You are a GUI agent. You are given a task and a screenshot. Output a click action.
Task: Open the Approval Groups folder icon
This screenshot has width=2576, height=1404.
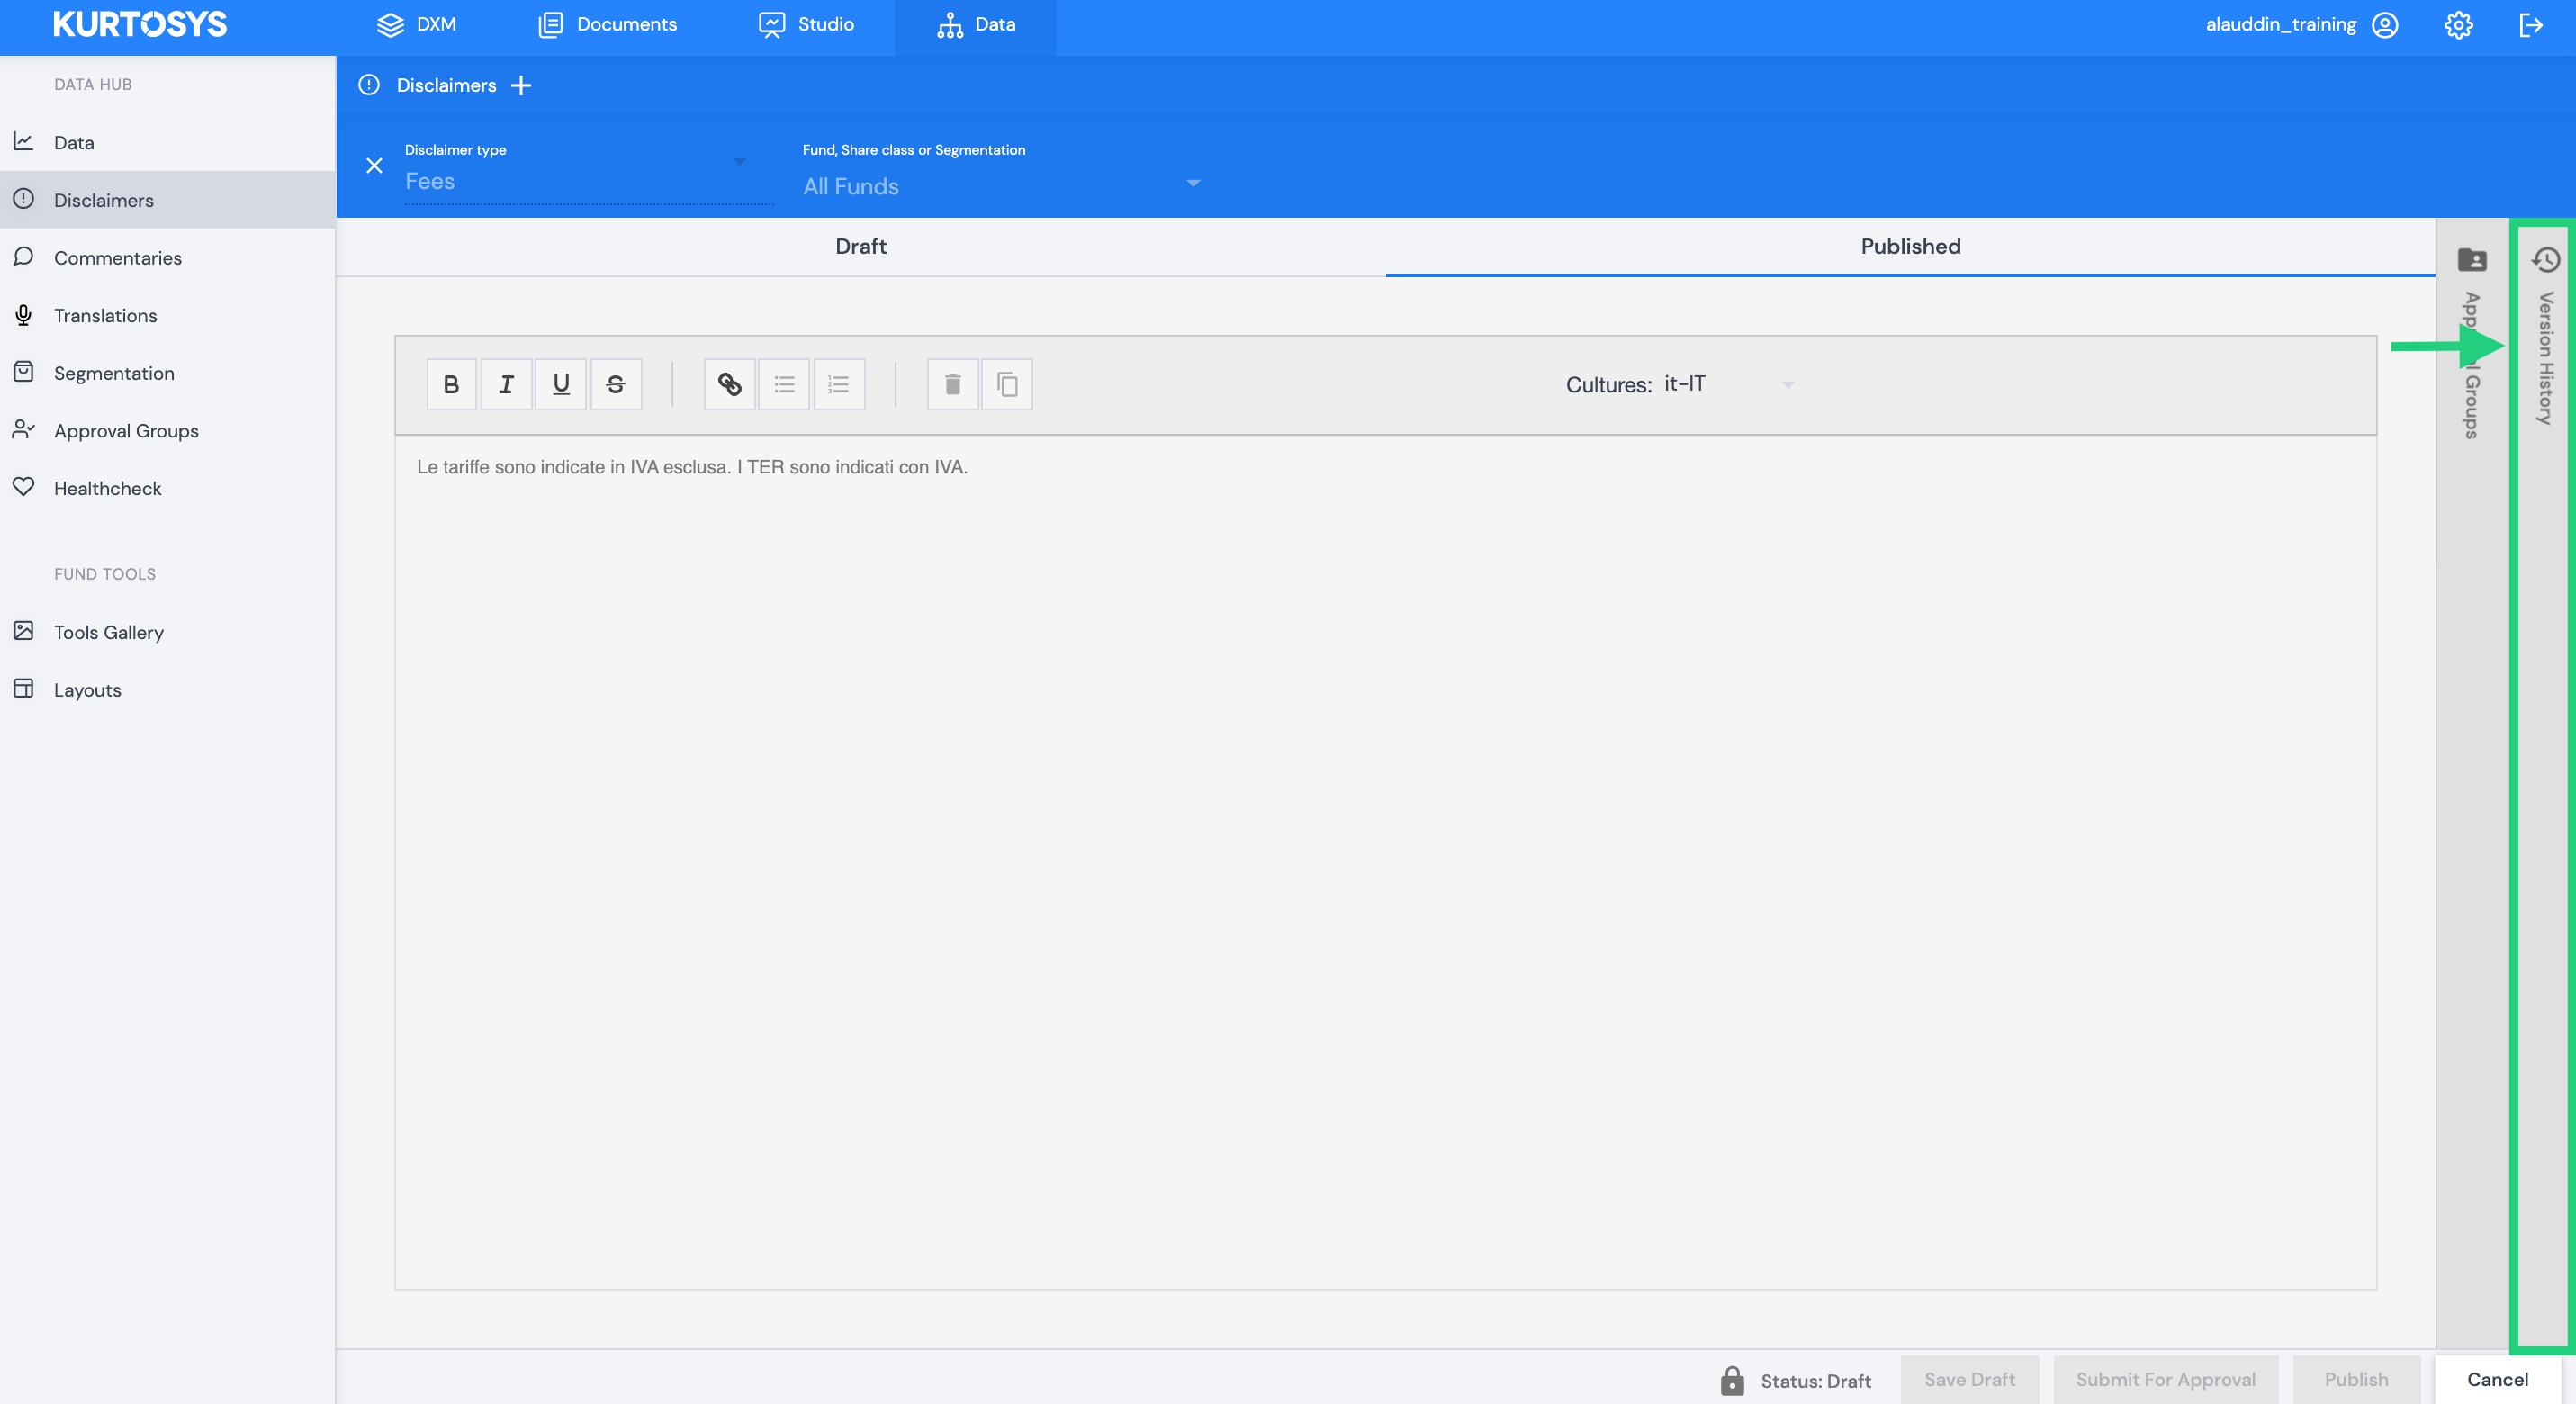(2472, 260)
